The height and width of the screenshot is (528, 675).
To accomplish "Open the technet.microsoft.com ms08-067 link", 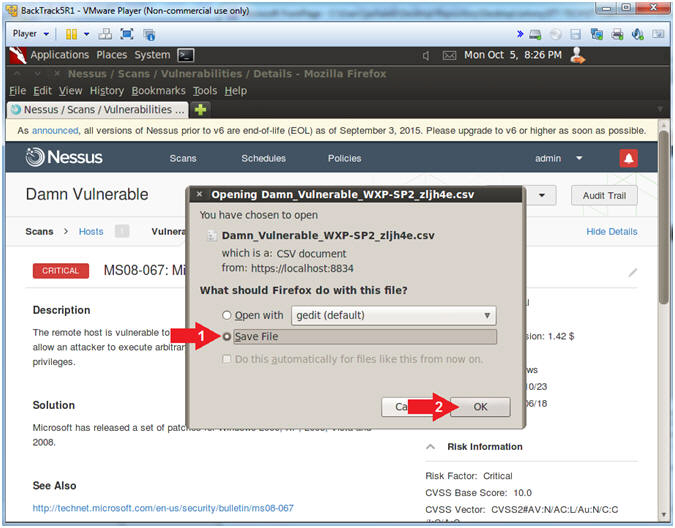I will pyautogui.click(x=163, y=508).
